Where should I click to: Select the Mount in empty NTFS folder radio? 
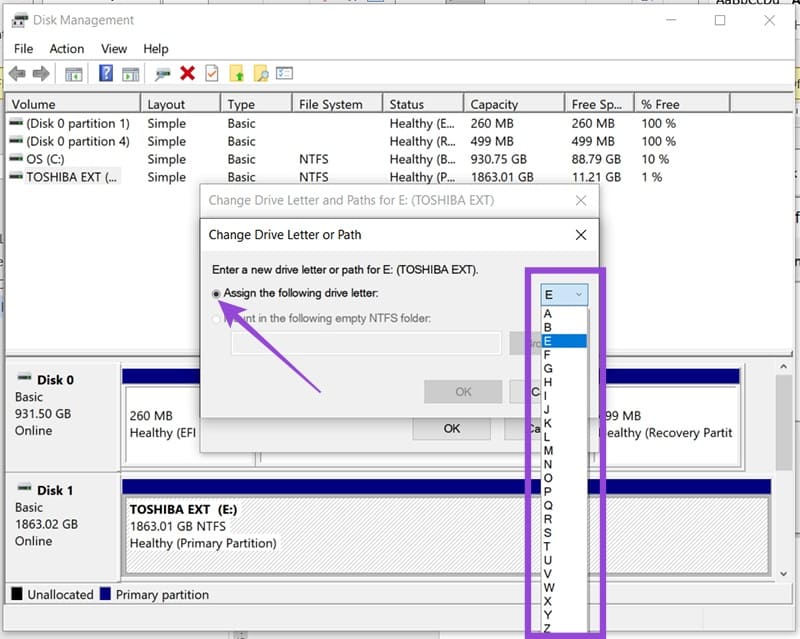(x=214, y=318)
